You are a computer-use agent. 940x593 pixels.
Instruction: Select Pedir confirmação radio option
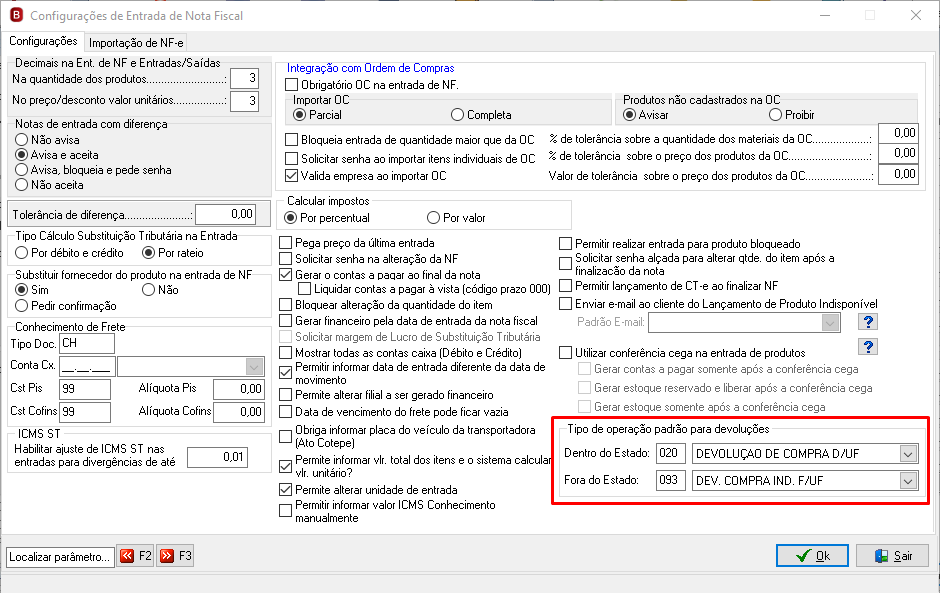coord(22,306)
